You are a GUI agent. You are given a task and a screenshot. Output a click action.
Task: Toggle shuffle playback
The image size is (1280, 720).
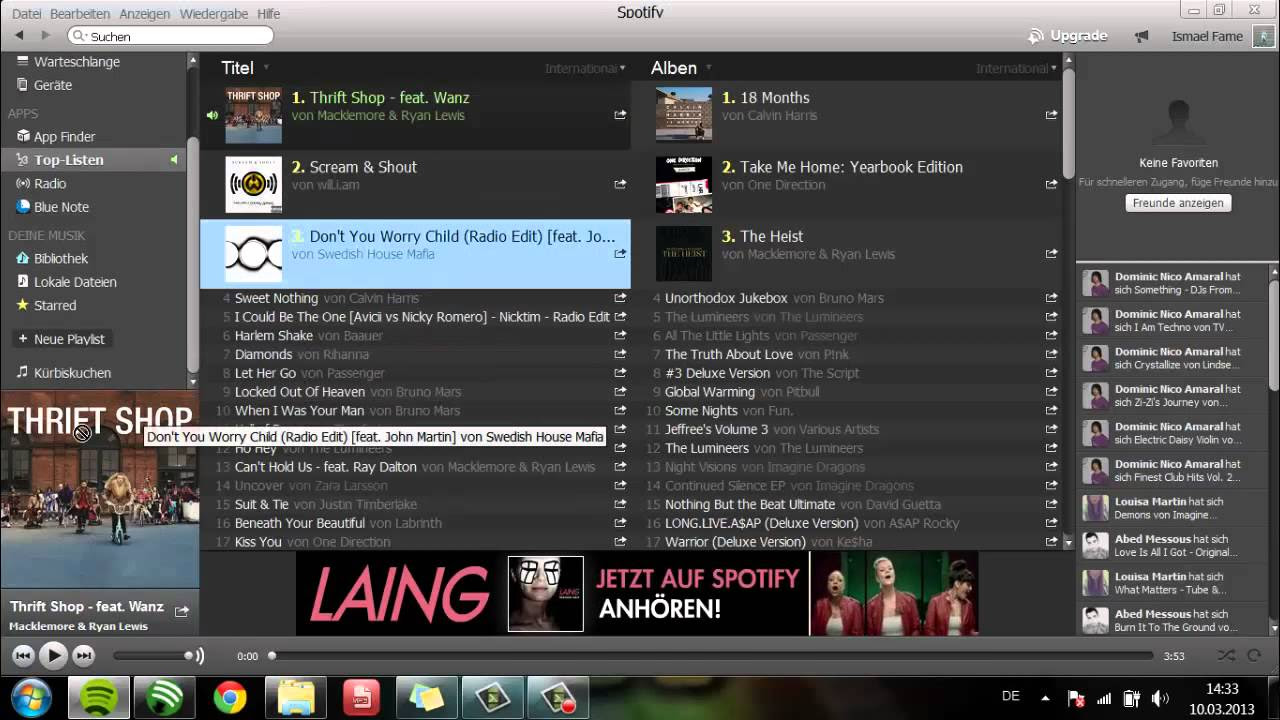pyautogui.click(x=1226, y=656)
